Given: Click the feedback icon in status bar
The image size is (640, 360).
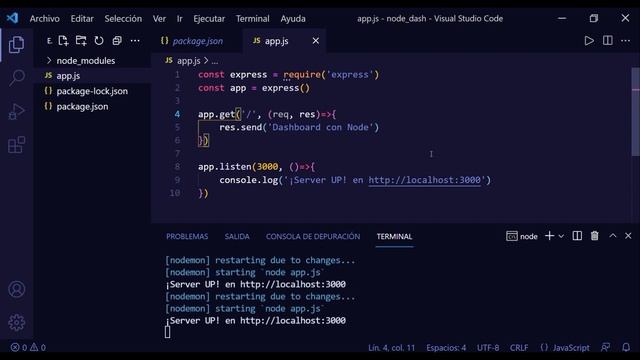Looking at the screenshot, I should 606,347.
